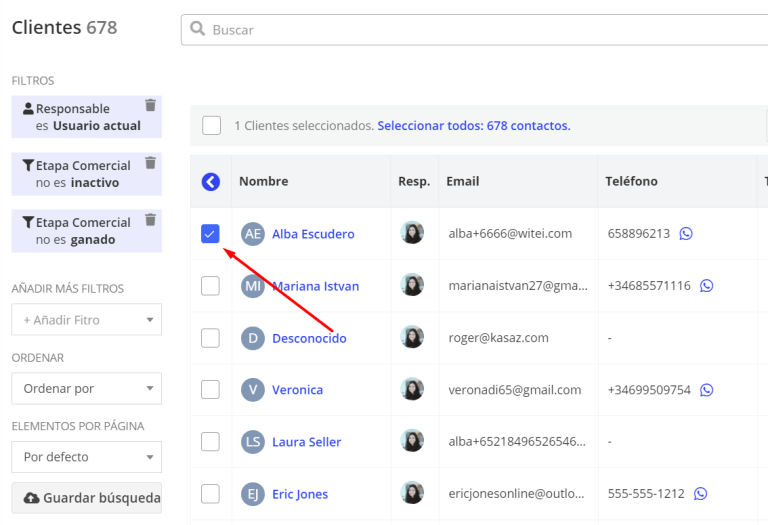Check the Laura Seller row checkbox

[210, 442]
